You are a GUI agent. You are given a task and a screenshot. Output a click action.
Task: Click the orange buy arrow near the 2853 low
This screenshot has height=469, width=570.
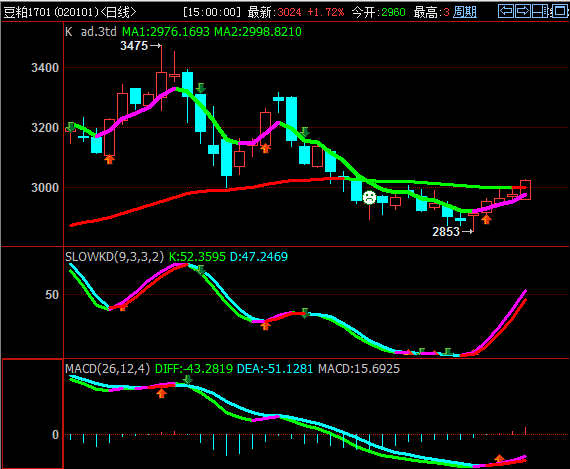pos(486,219)
